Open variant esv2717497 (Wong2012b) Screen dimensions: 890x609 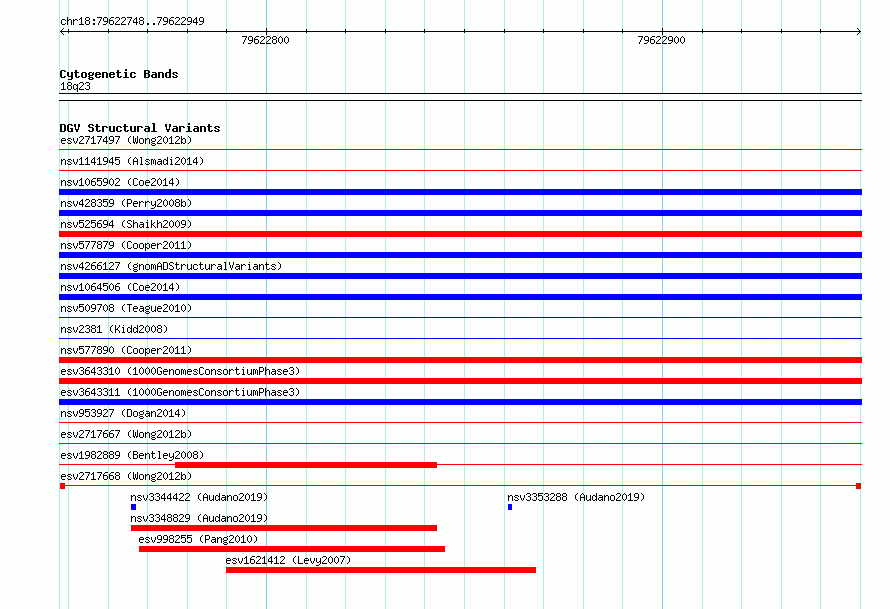(126, 140)
